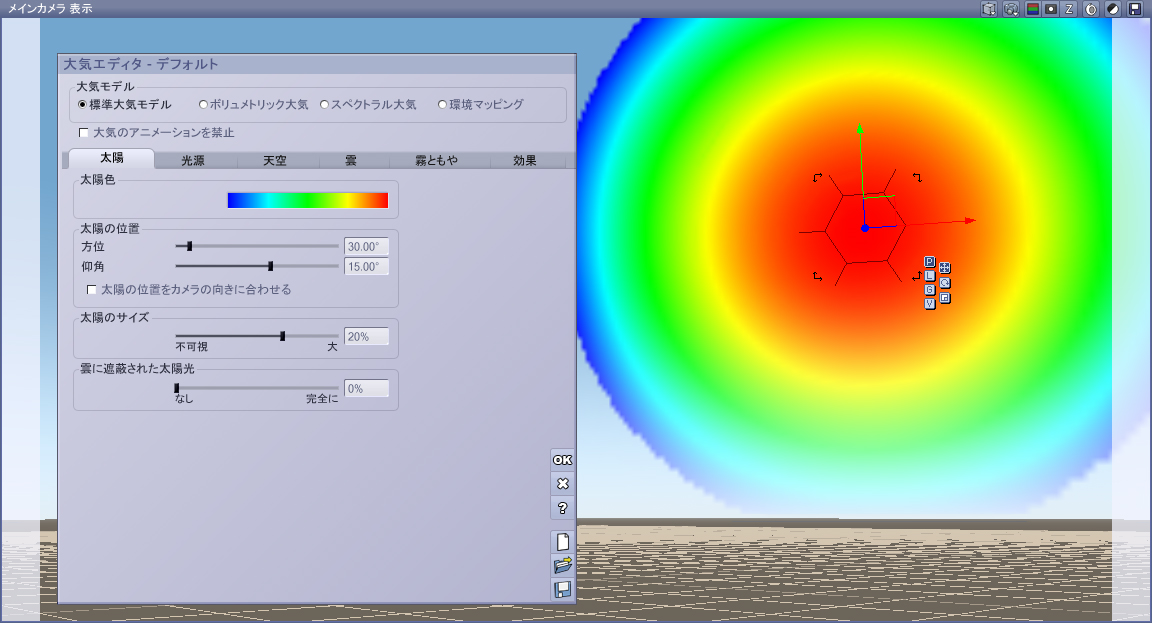Click the 太陽色 rainbow gradient swatch
Screen dimensions: 1152x623
(x=307, y=200)
